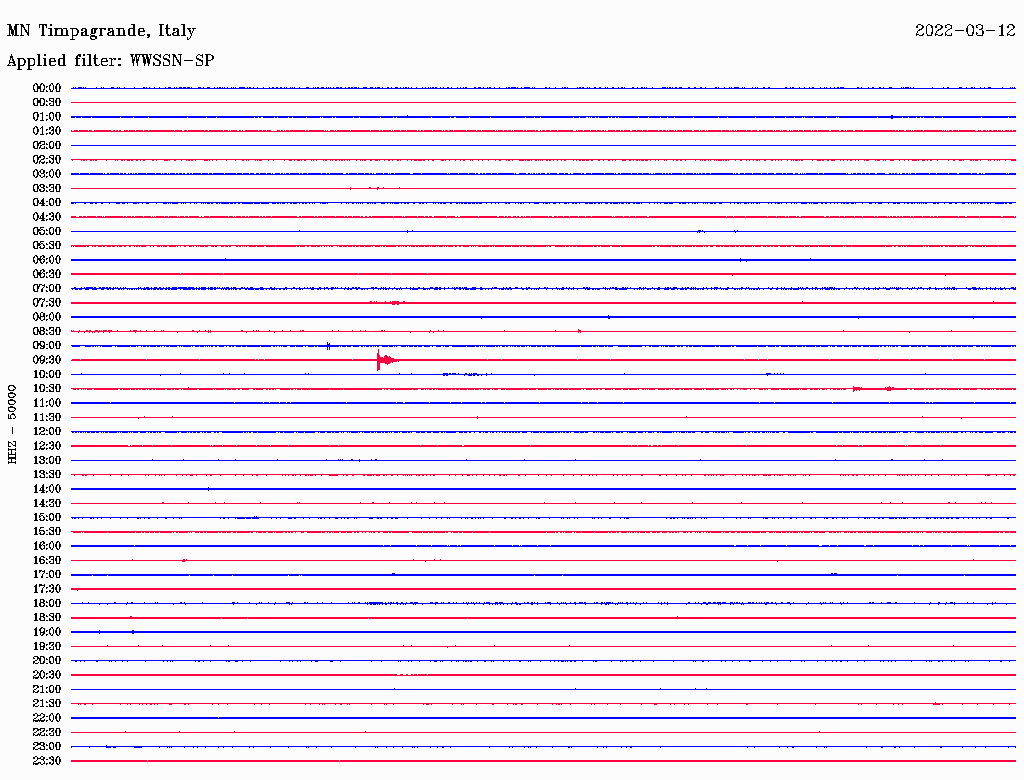Select the 22:30 time label

pos(47,732)
